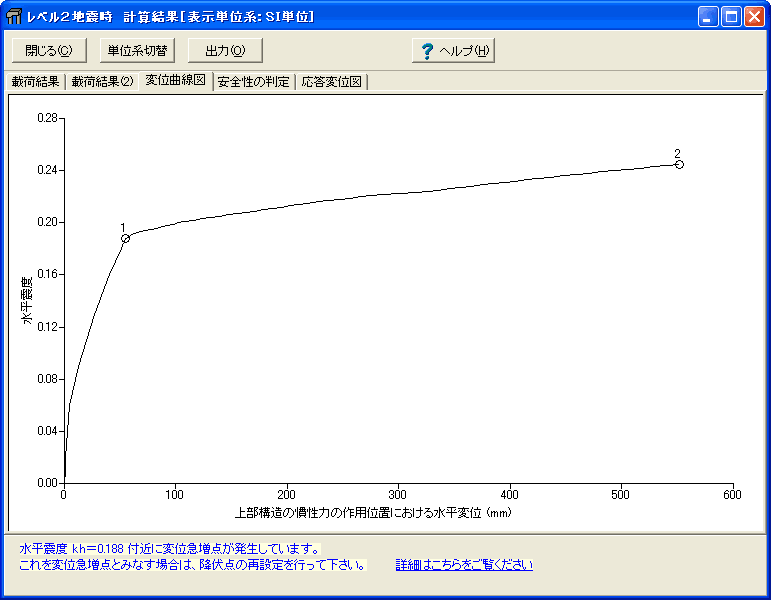The image size is (771, 600).
Task: Click the x-axis value 600
Action: (x=732, y=495)
